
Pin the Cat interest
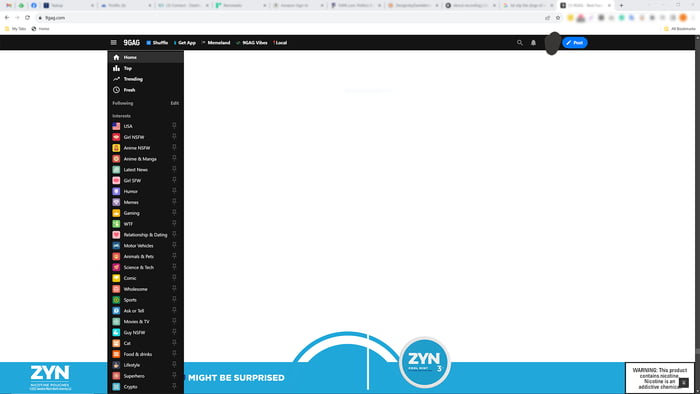click(174, 343)
